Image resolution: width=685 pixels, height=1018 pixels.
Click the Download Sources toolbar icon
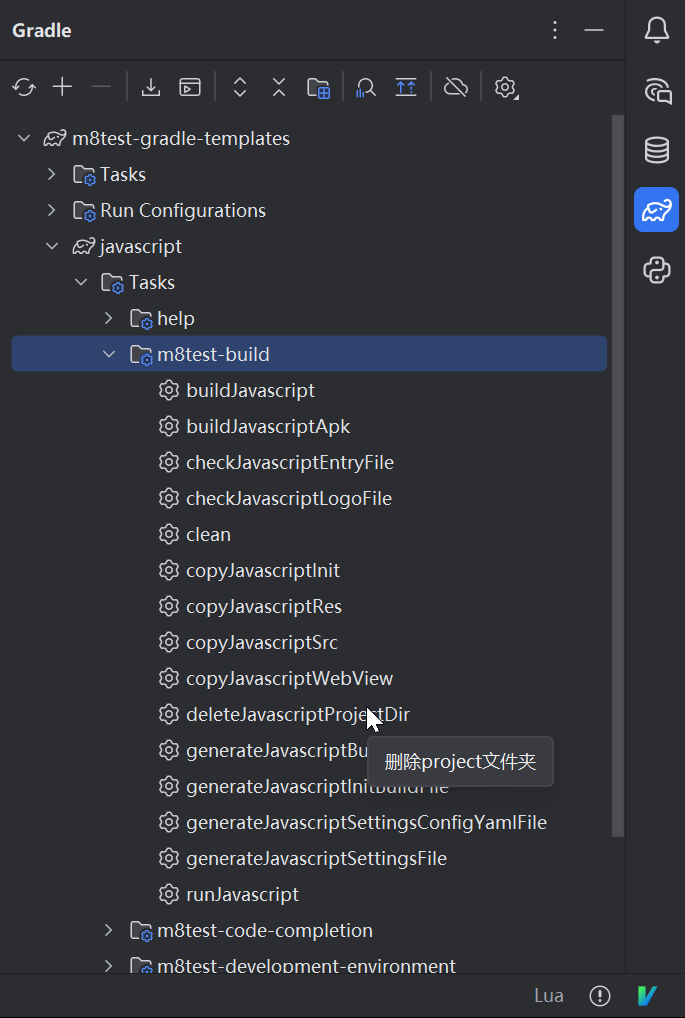pyautogui.click(x=151, y=87)
